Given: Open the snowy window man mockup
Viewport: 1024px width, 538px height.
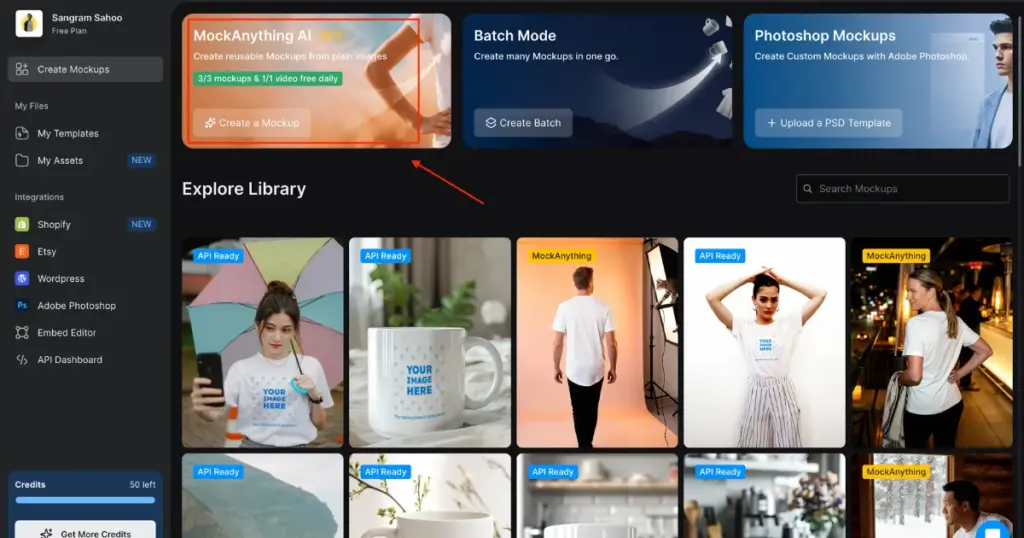Looking at the screenshot, I should click(x=931, y=496).
